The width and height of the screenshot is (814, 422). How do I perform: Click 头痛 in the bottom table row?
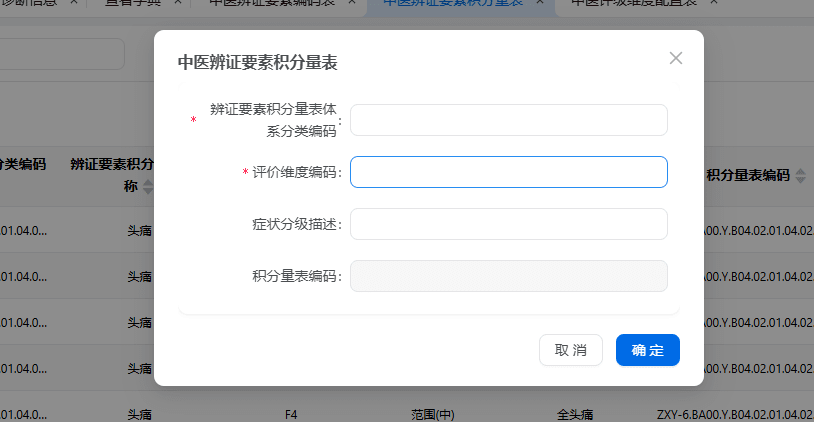click(140, 415)
